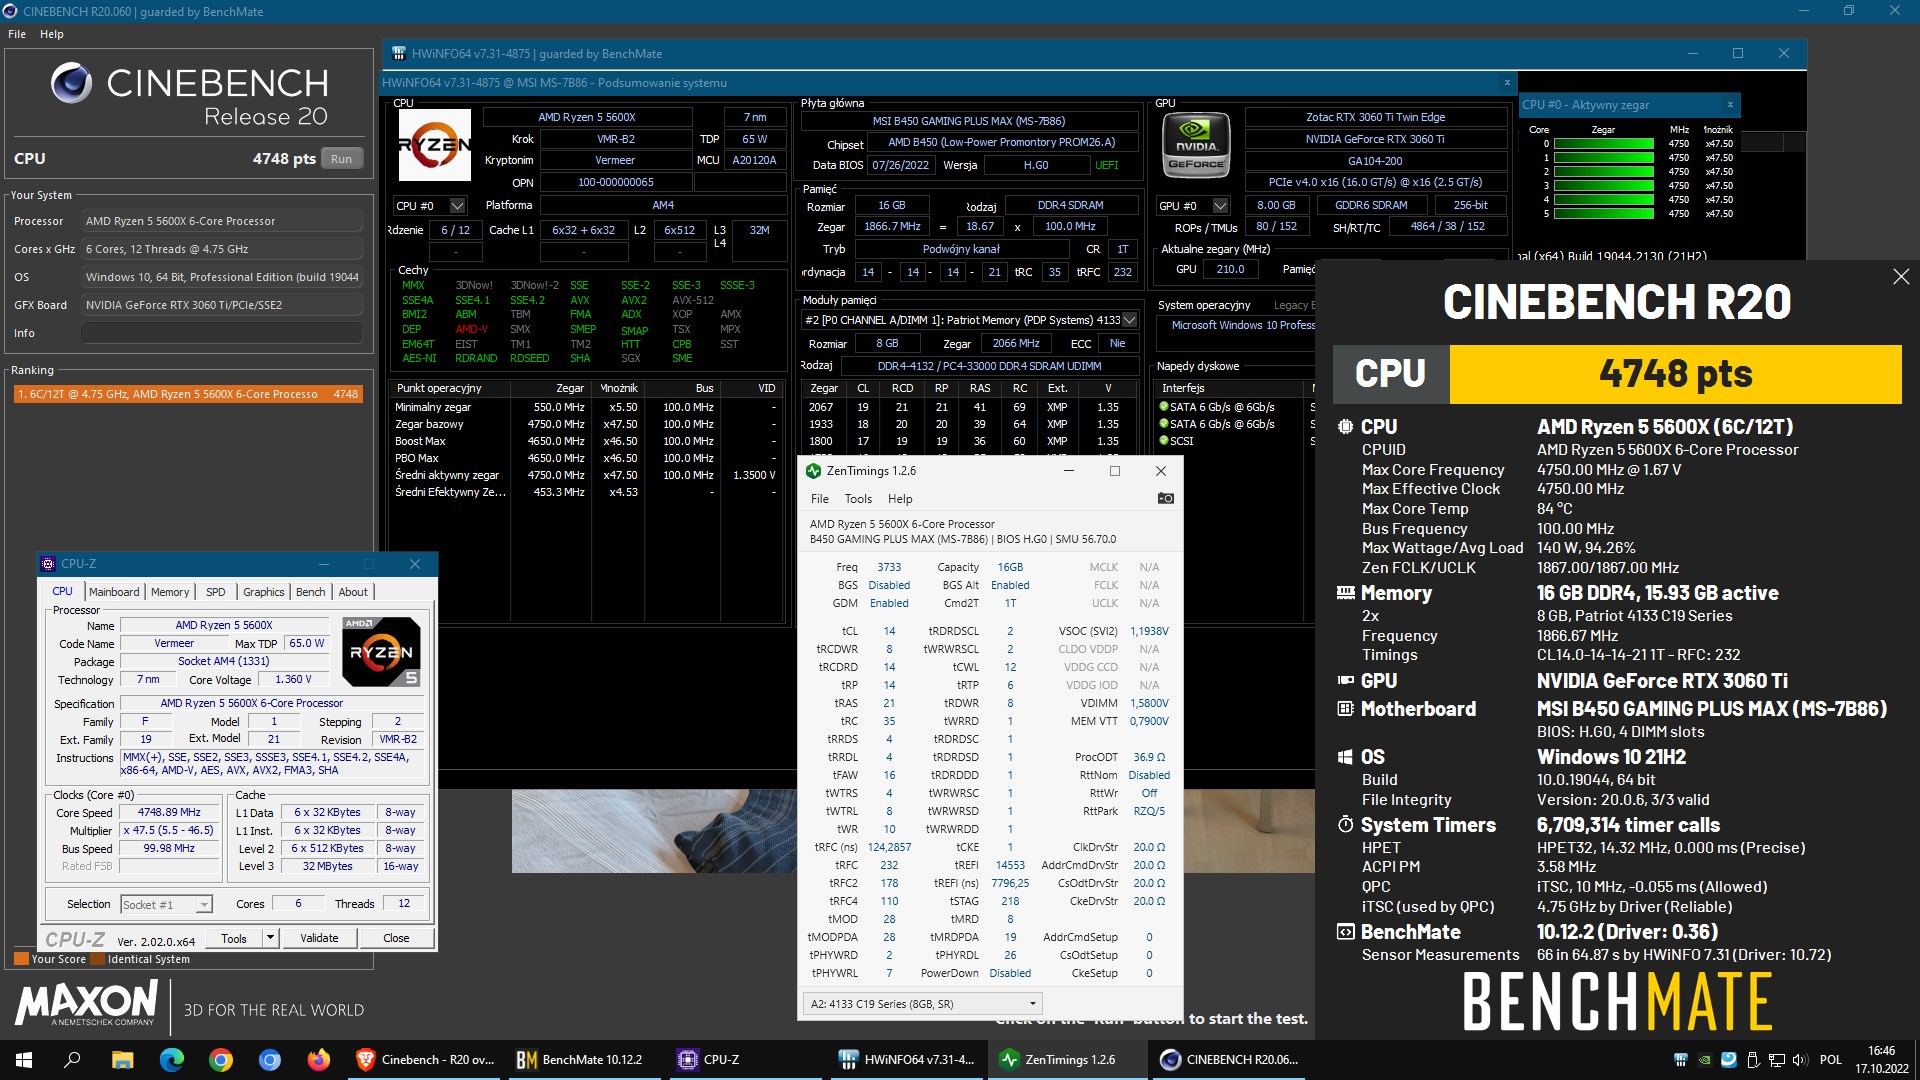Screen dimensions: 1920x1080
Task: Open the Socket #1 selection dropdown in CPU-Z
Action: (x=166, y=904)
